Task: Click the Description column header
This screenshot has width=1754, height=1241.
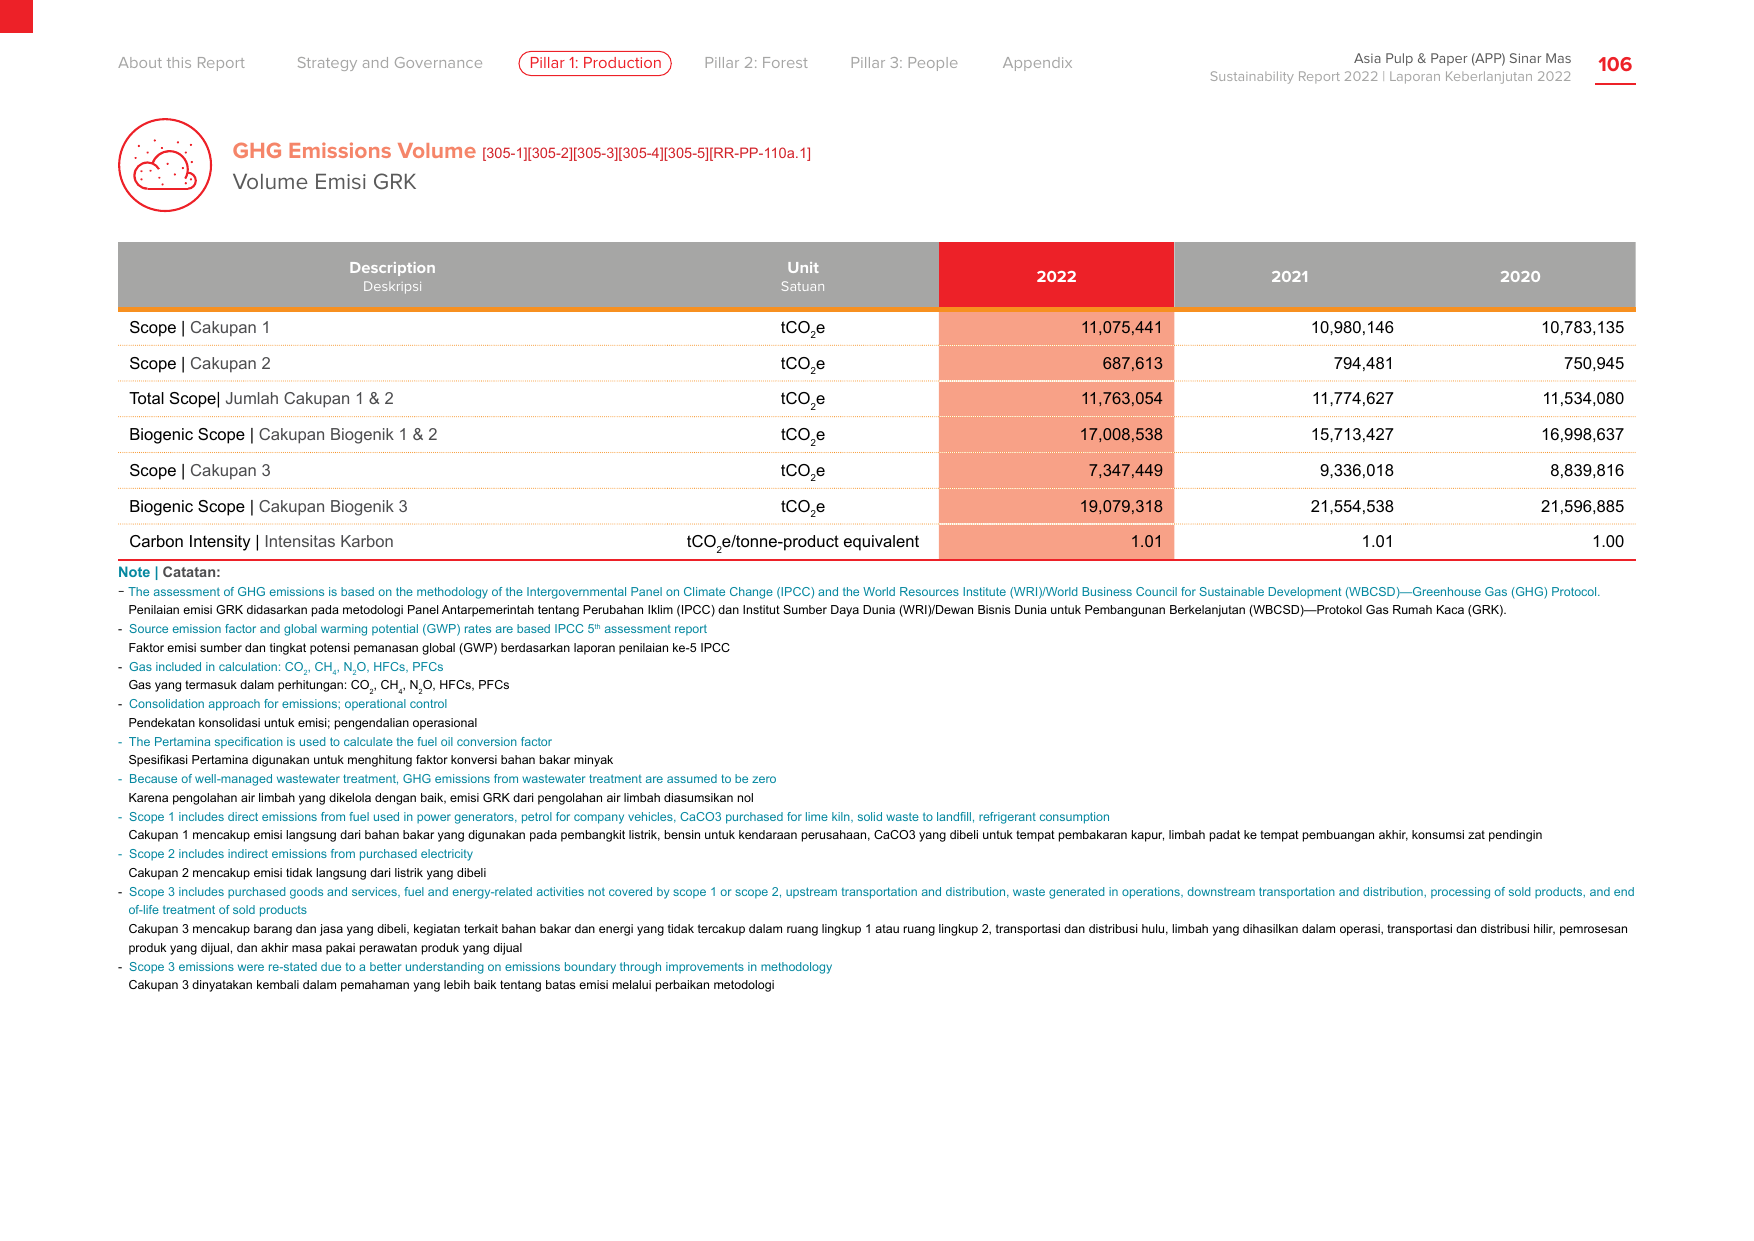Action: (x=392, y=276)
